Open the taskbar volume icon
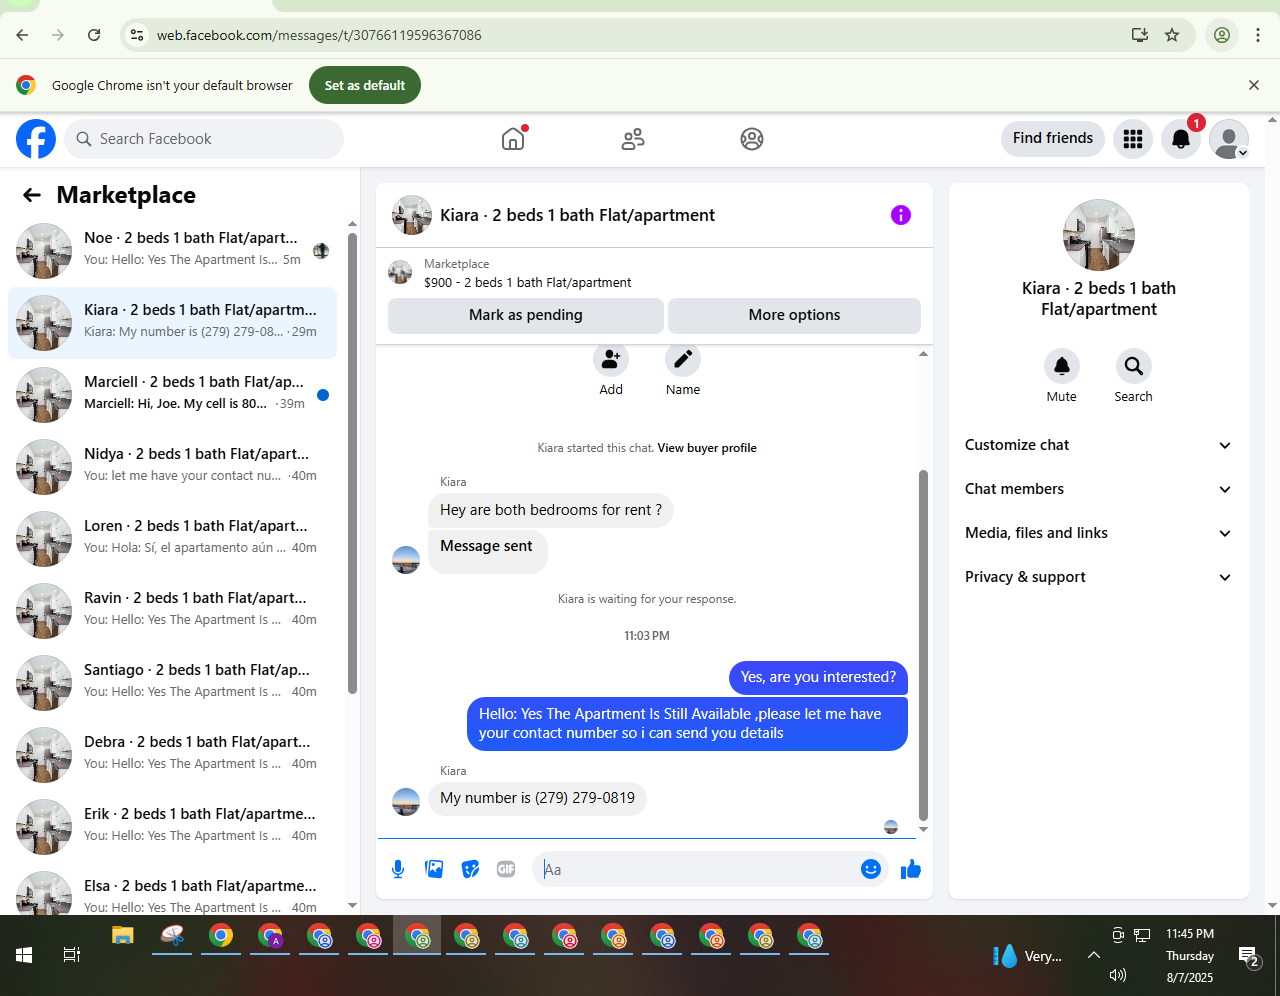Screen dimensions: 1280x996 (1118, 975)
